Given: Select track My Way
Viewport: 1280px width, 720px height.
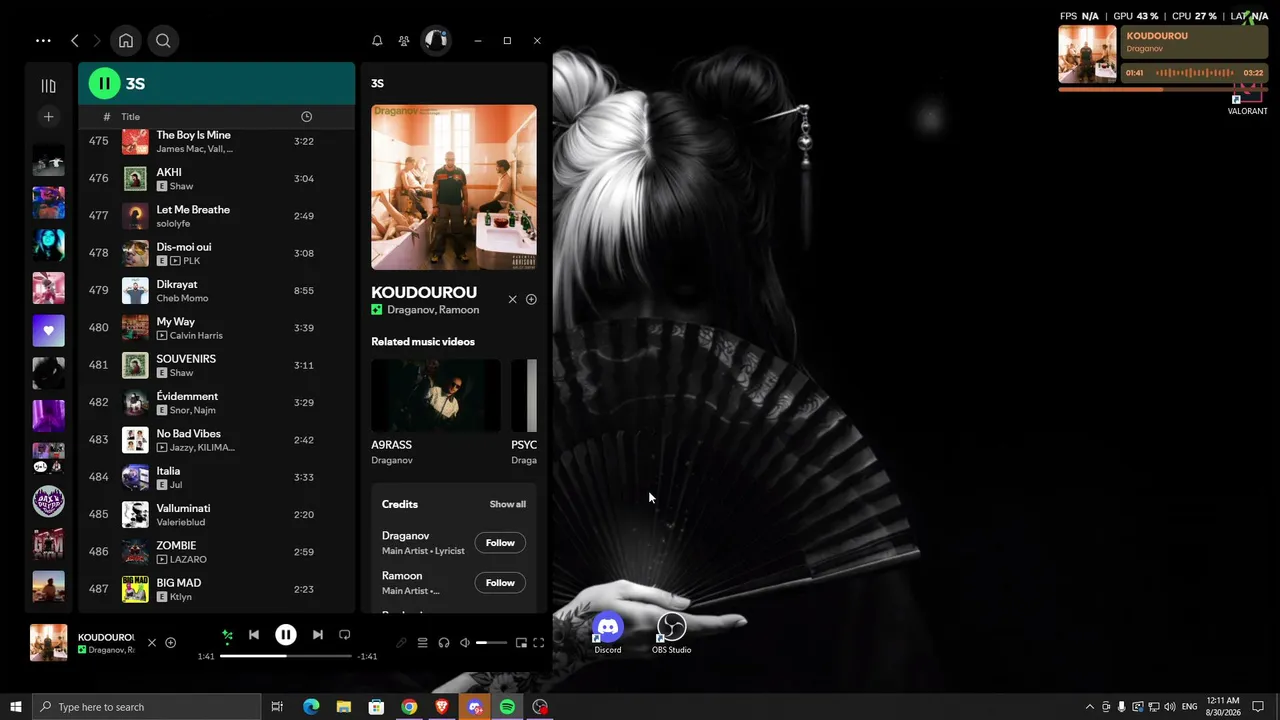Looking at the screenshot, I should (x=217, y=328).
